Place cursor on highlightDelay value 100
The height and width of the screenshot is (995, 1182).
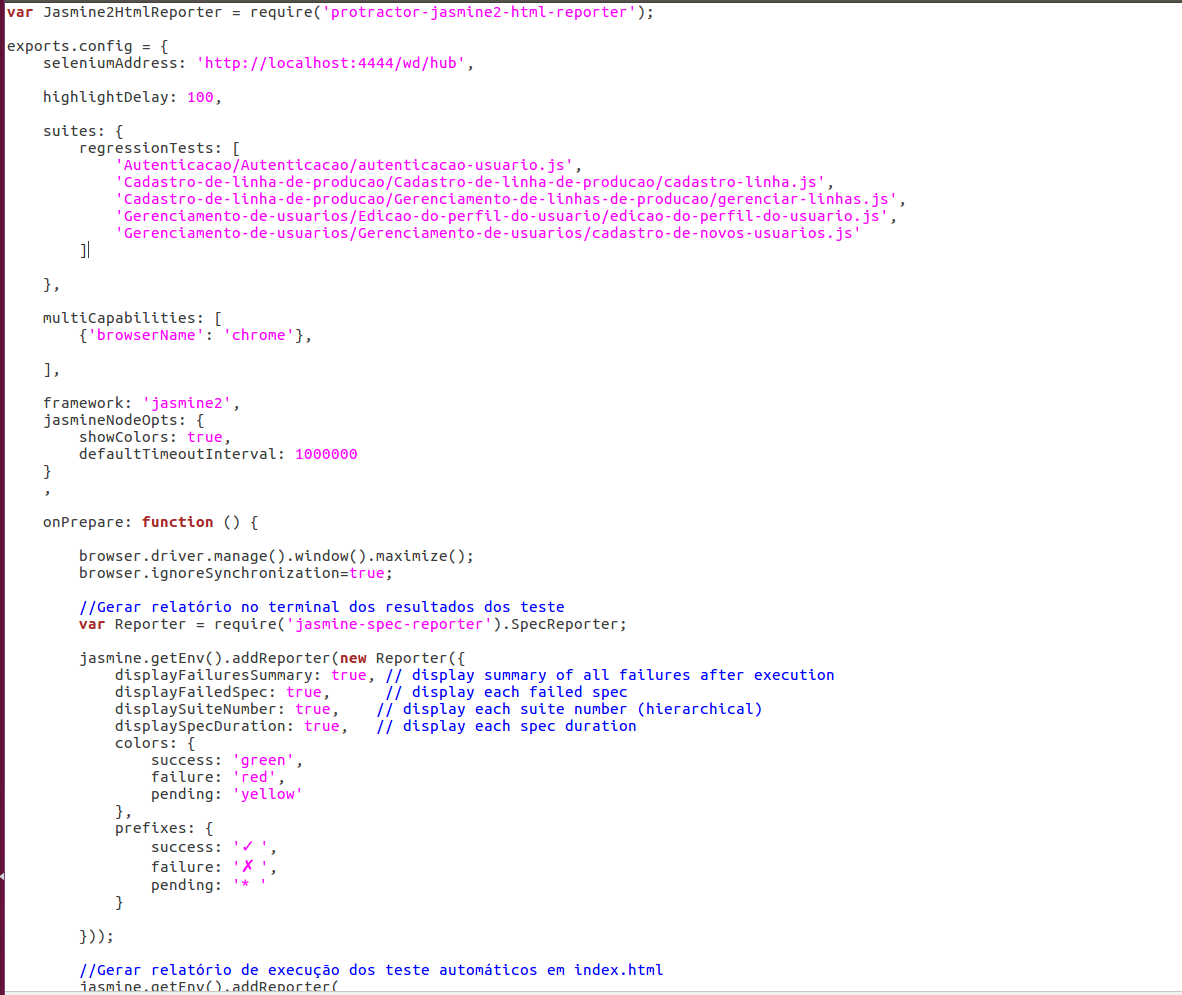[201, 97]
